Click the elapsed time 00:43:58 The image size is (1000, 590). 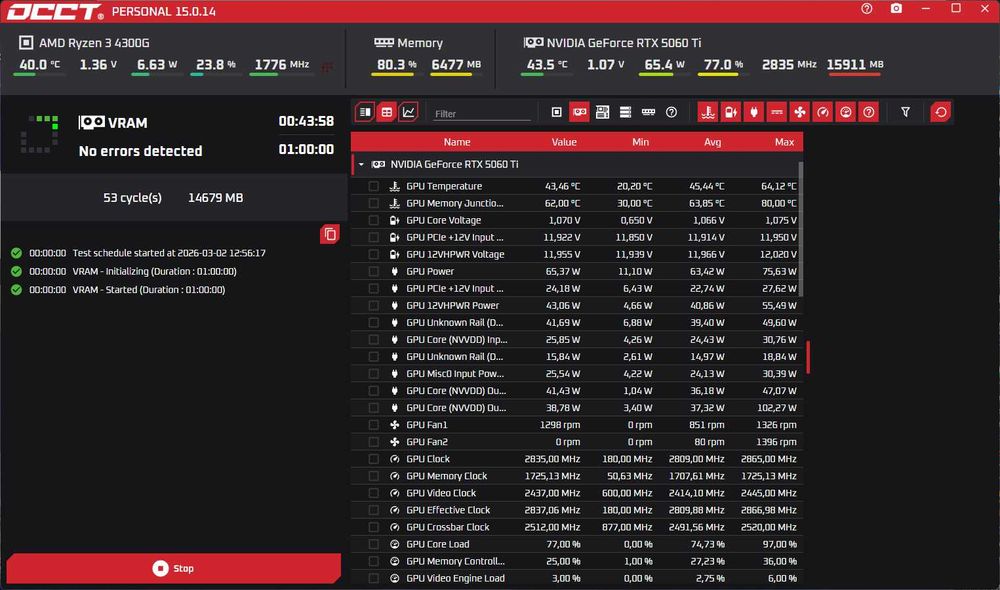306,121
